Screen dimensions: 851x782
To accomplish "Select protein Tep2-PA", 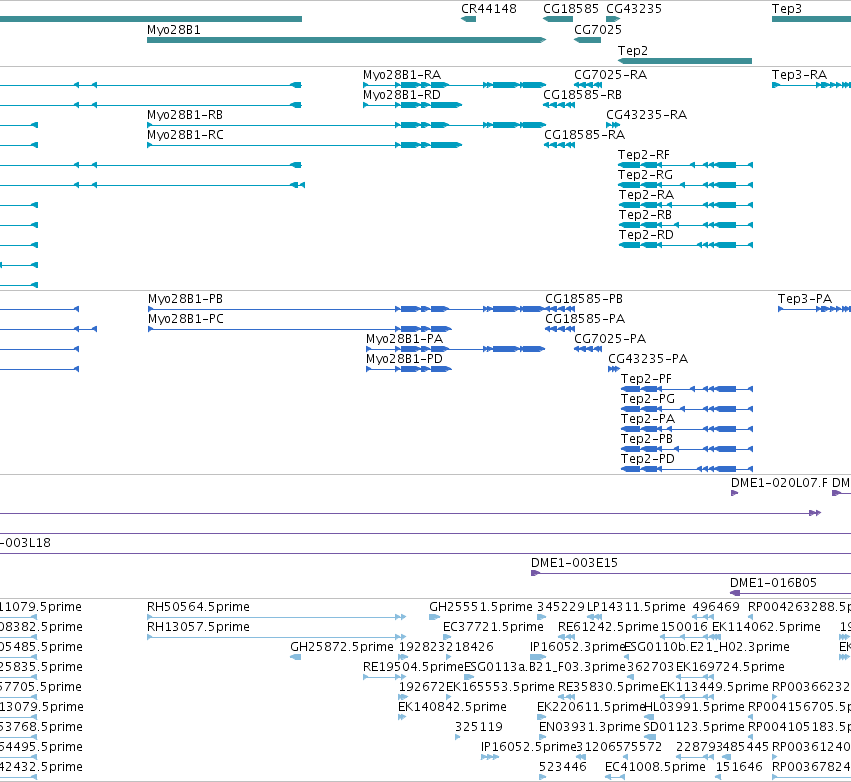I will pos(687,429).
